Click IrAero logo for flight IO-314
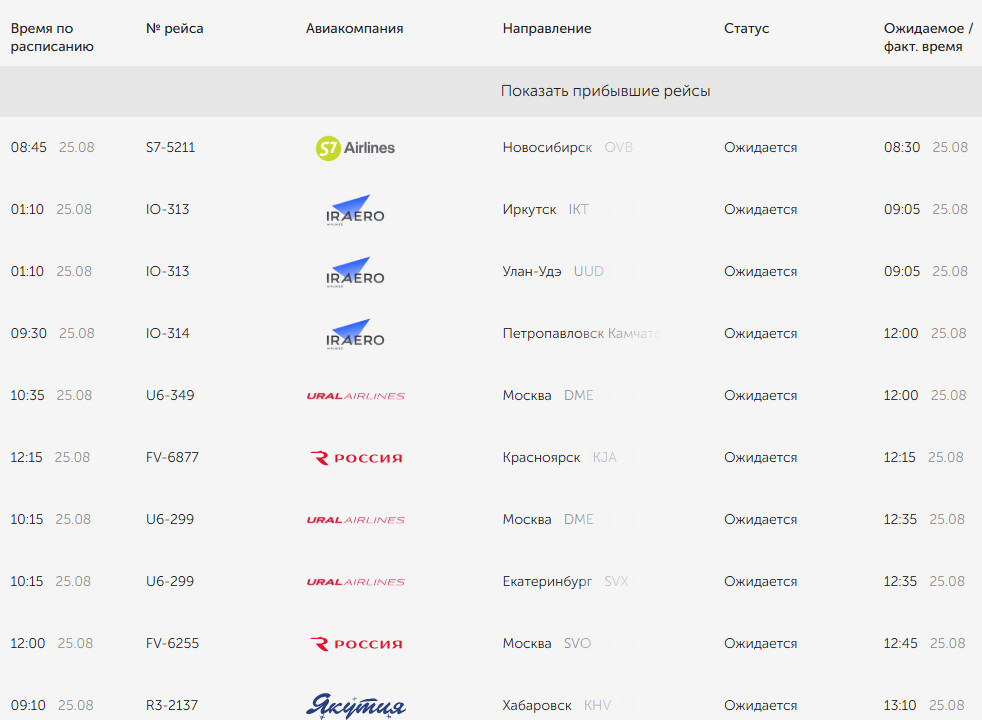 point(355,334)
